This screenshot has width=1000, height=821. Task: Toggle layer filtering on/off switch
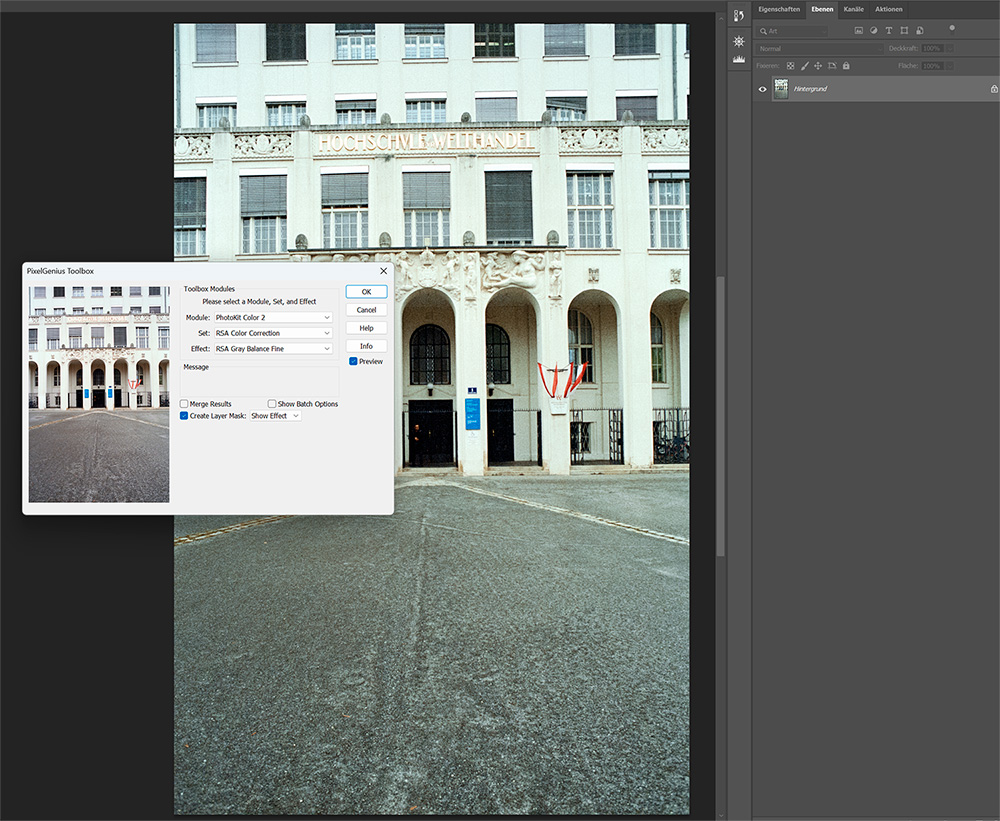952,28
